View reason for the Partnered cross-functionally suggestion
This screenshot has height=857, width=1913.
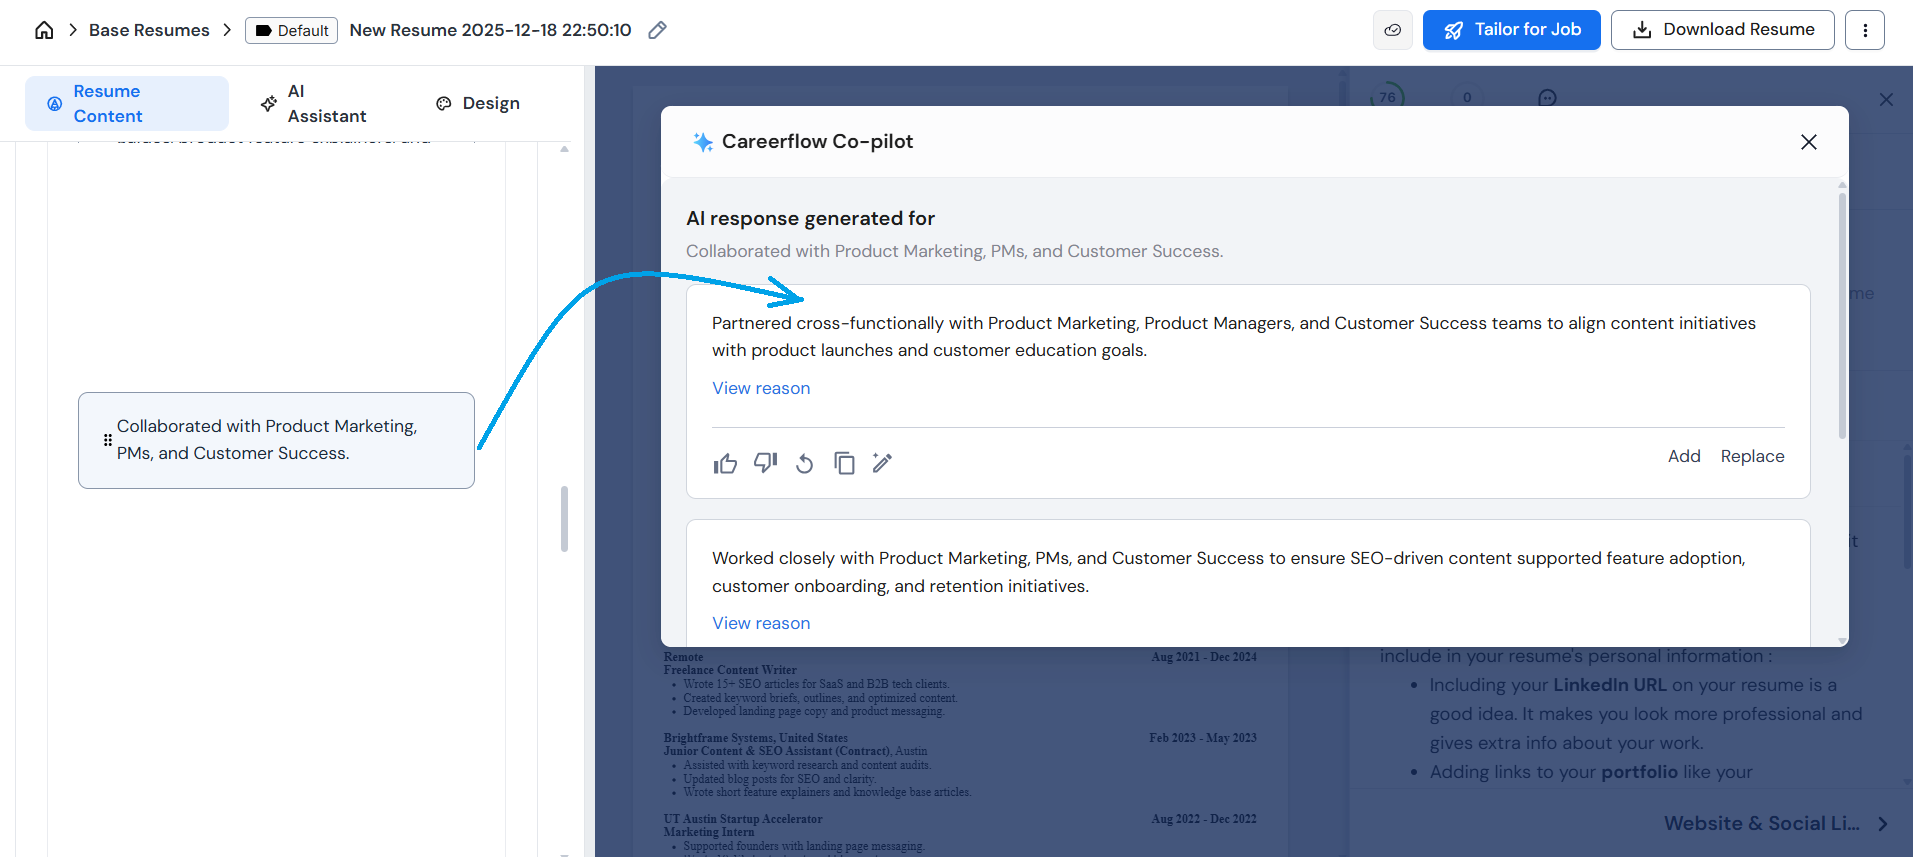761,388
